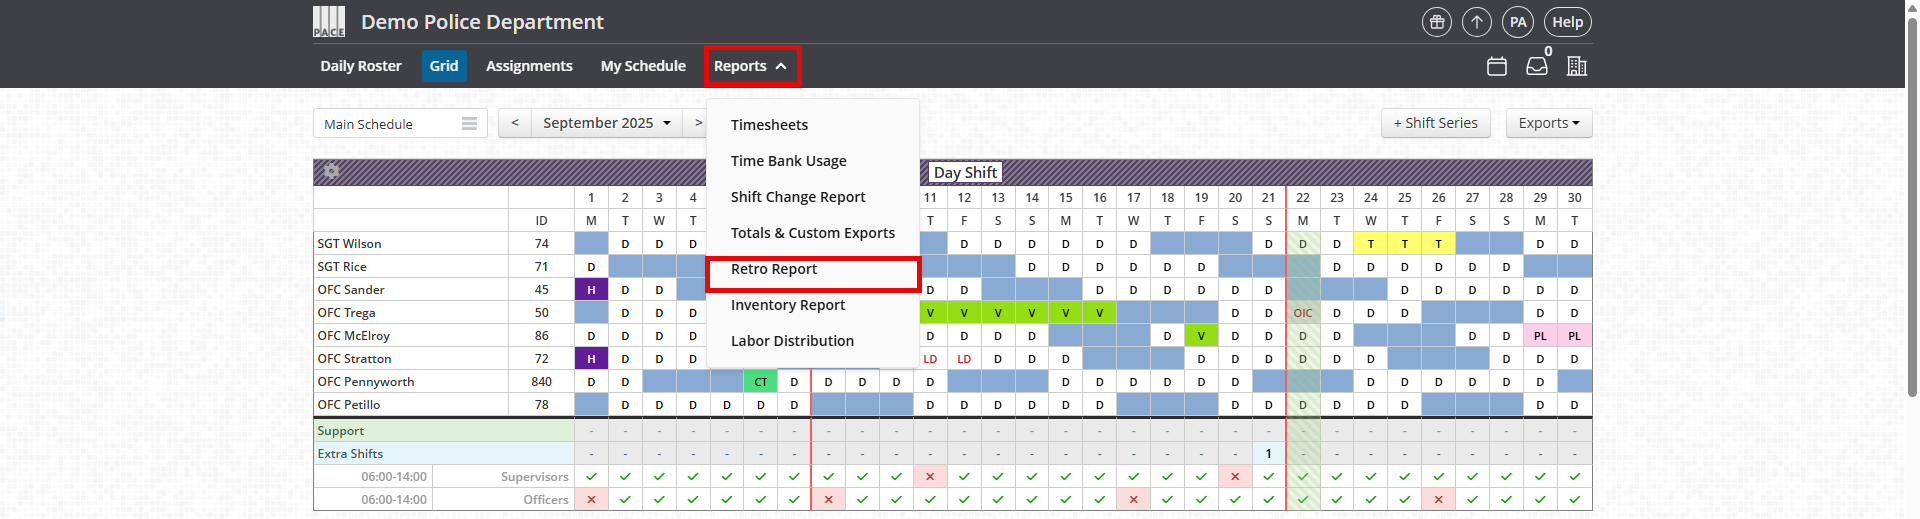1920x519 pixels.
Task: Select Retro Report from the menu
Action: tap(774, 269)
